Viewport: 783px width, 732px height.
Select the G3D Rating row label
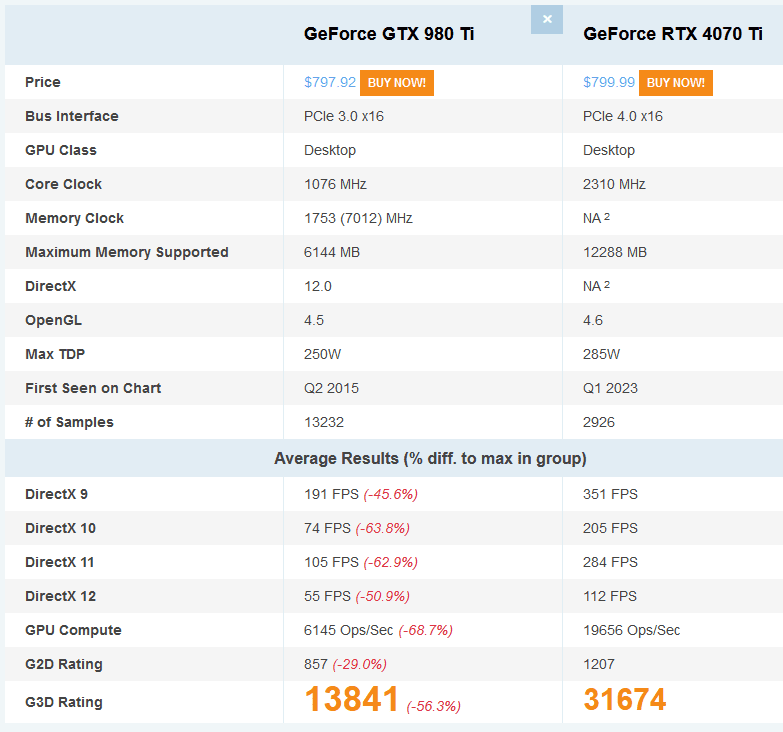point(64,702)
